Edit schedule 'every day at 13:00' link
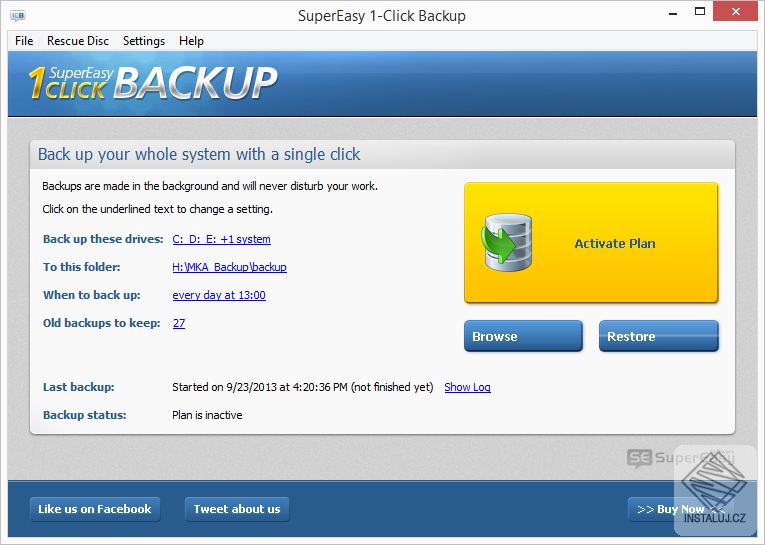This screenshot has height=545, width=765. (219, 295)
